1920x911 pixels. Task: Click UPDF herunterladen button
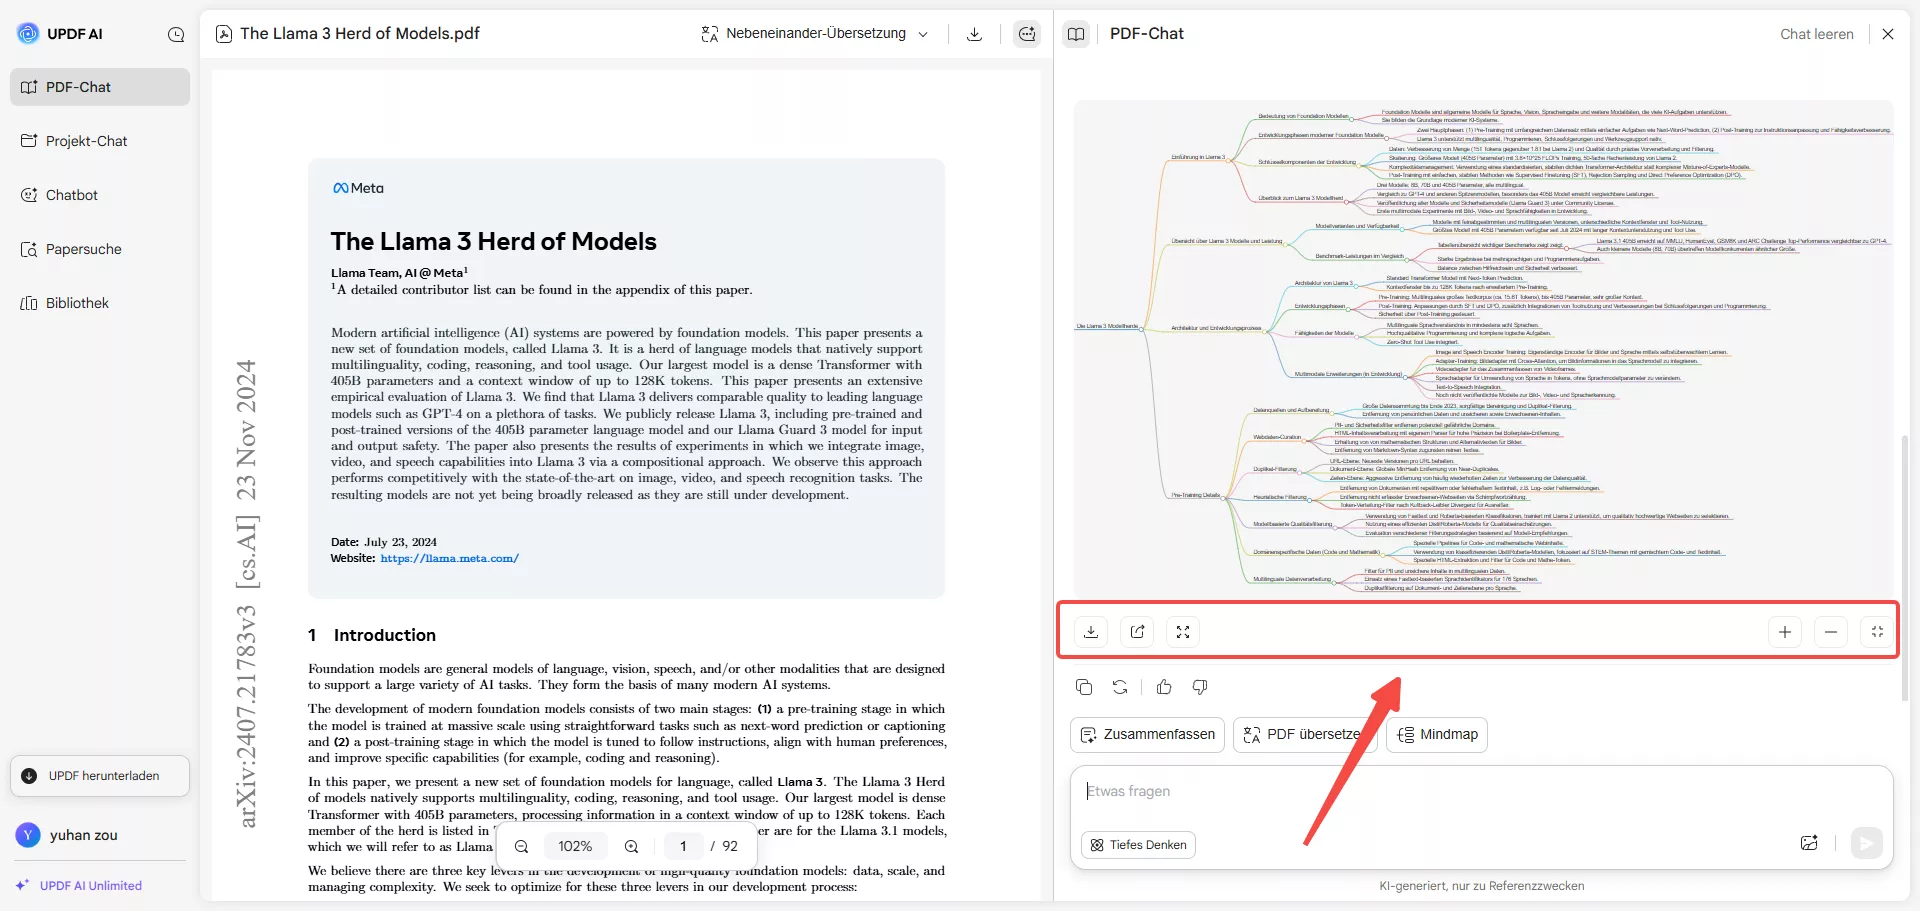click(x=100, y=776)
